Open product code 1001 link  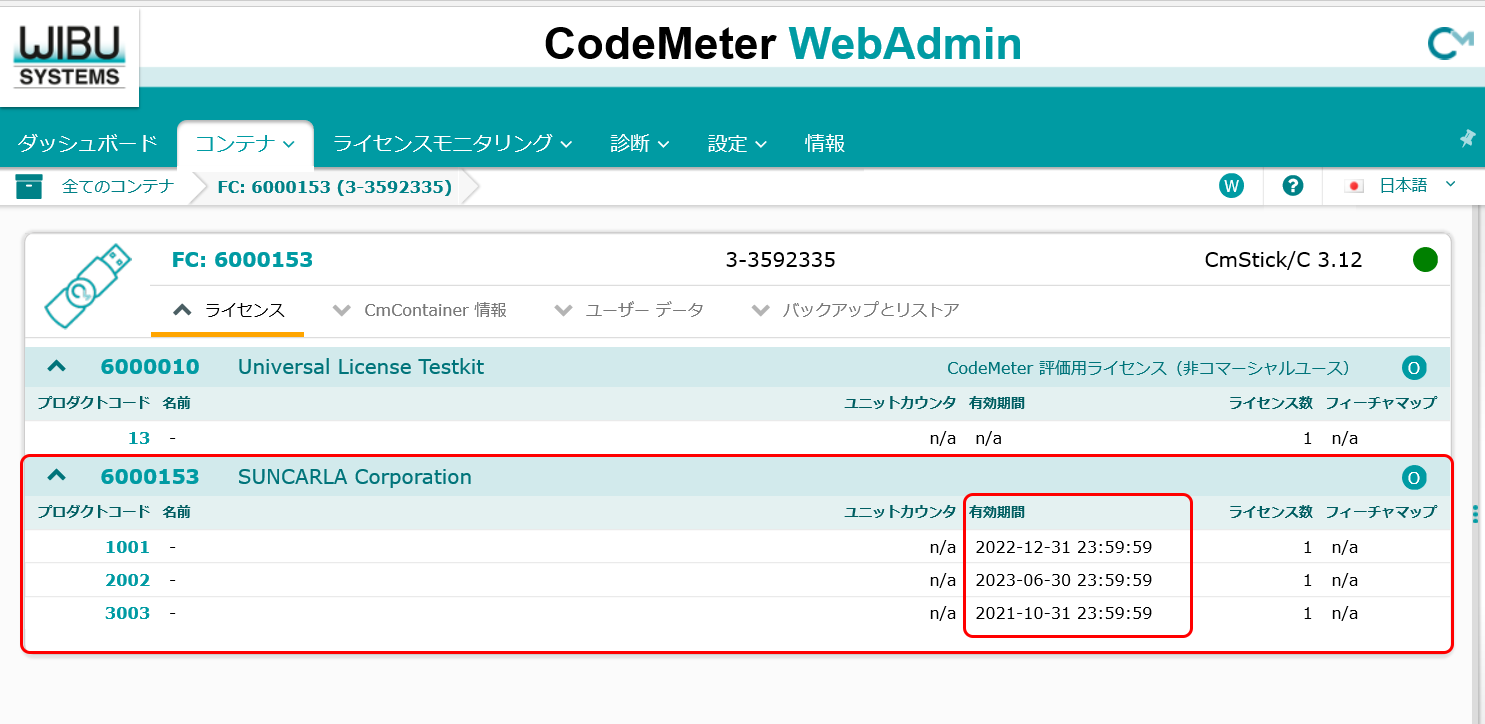[x=127, y=547]
